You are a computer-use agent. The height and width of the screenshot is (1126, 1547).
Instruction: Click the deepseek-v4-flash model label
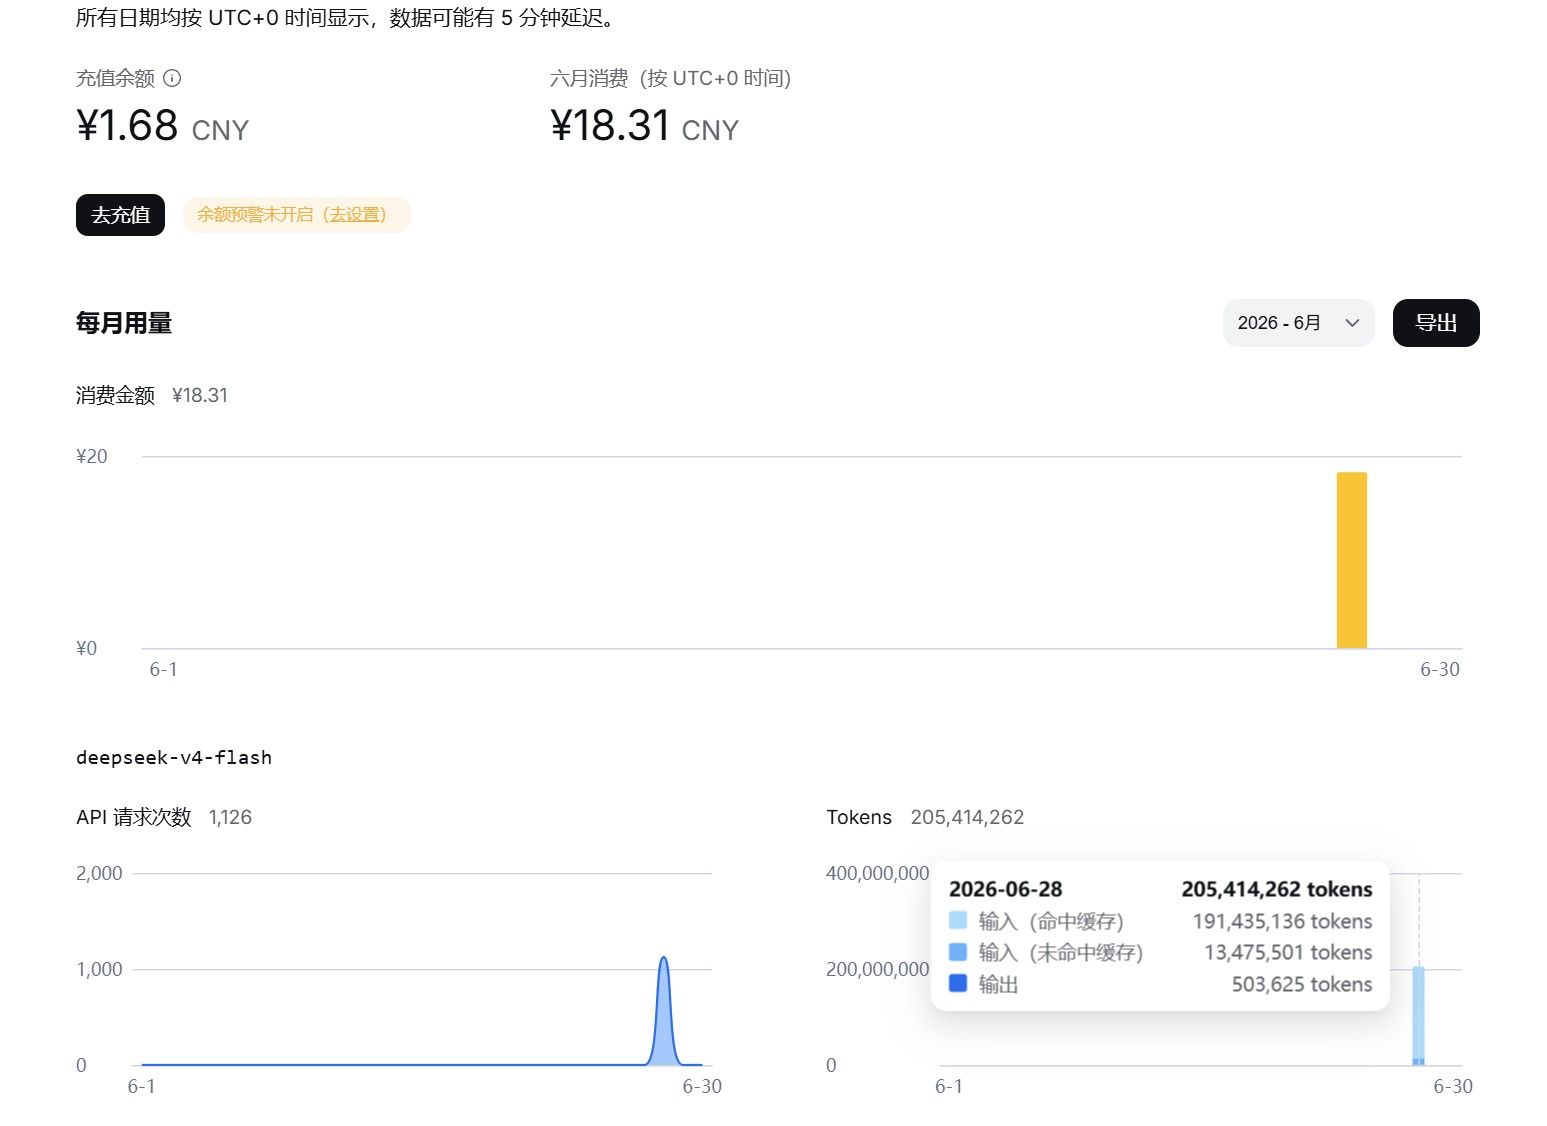tap(174, 757)
